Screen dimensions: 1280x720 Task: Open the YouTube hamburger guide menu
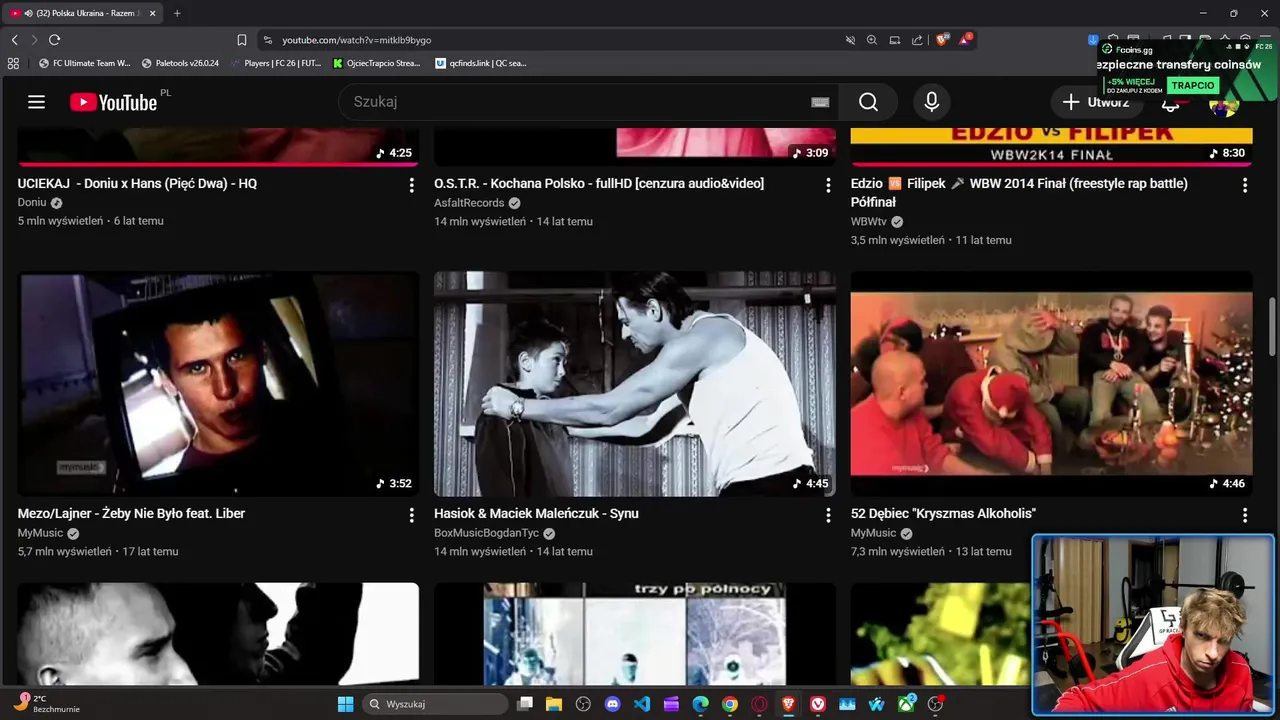pyautogui.click(x=37, y=102)
